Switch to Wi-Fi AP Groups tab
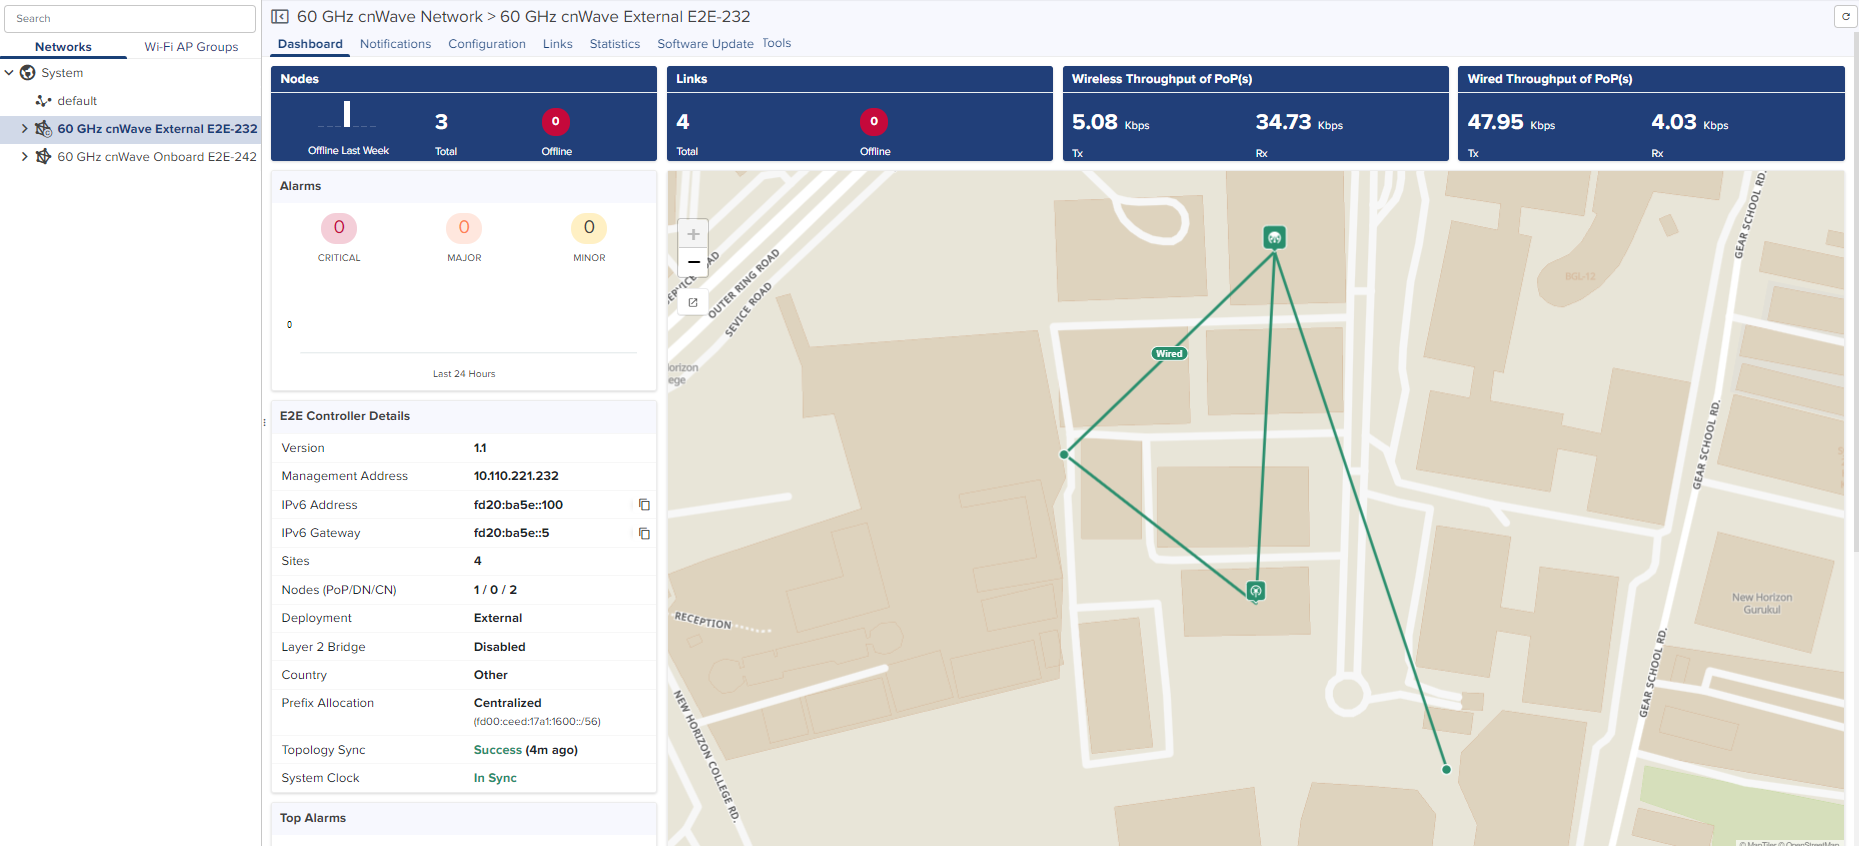 pyautogui.click(x=191, y=47)
